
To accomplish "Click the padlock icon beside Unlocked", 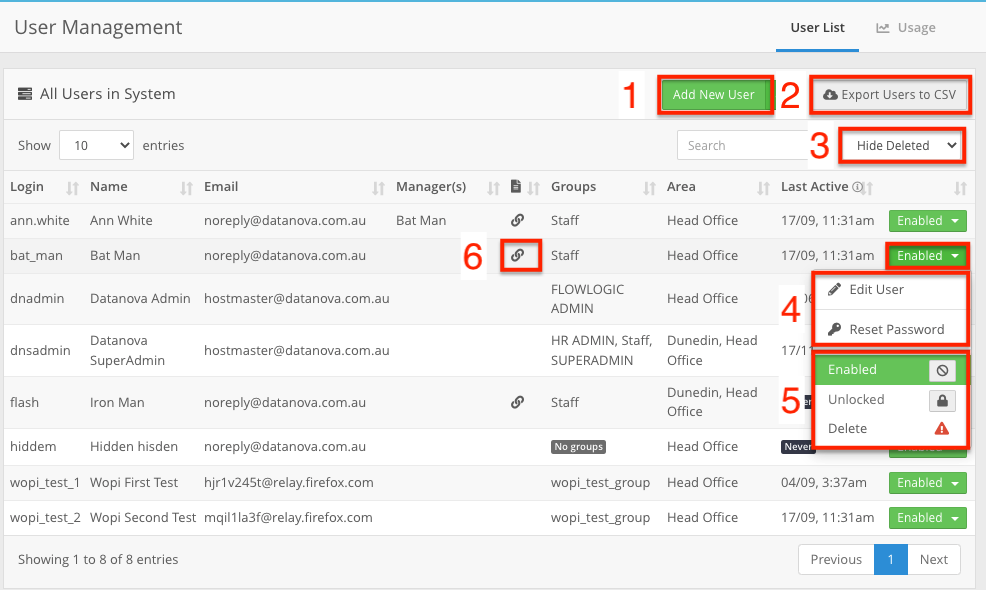I will [x=942, y=400].
